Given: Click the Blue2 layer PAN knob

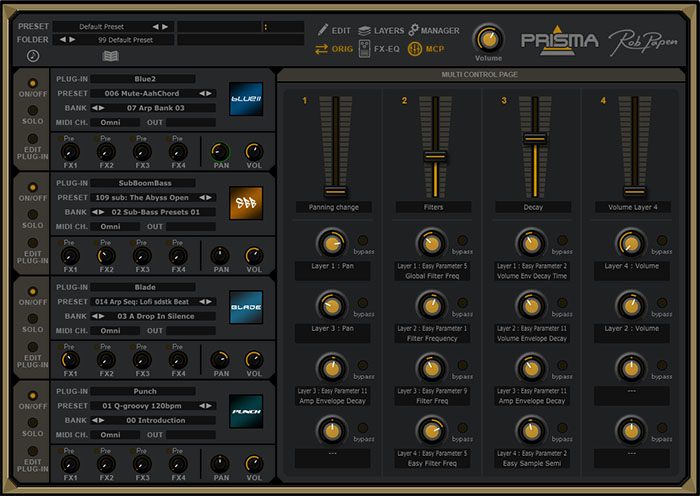Looking at the screenshot, I should pyautogui.click(x=220, y=152).
